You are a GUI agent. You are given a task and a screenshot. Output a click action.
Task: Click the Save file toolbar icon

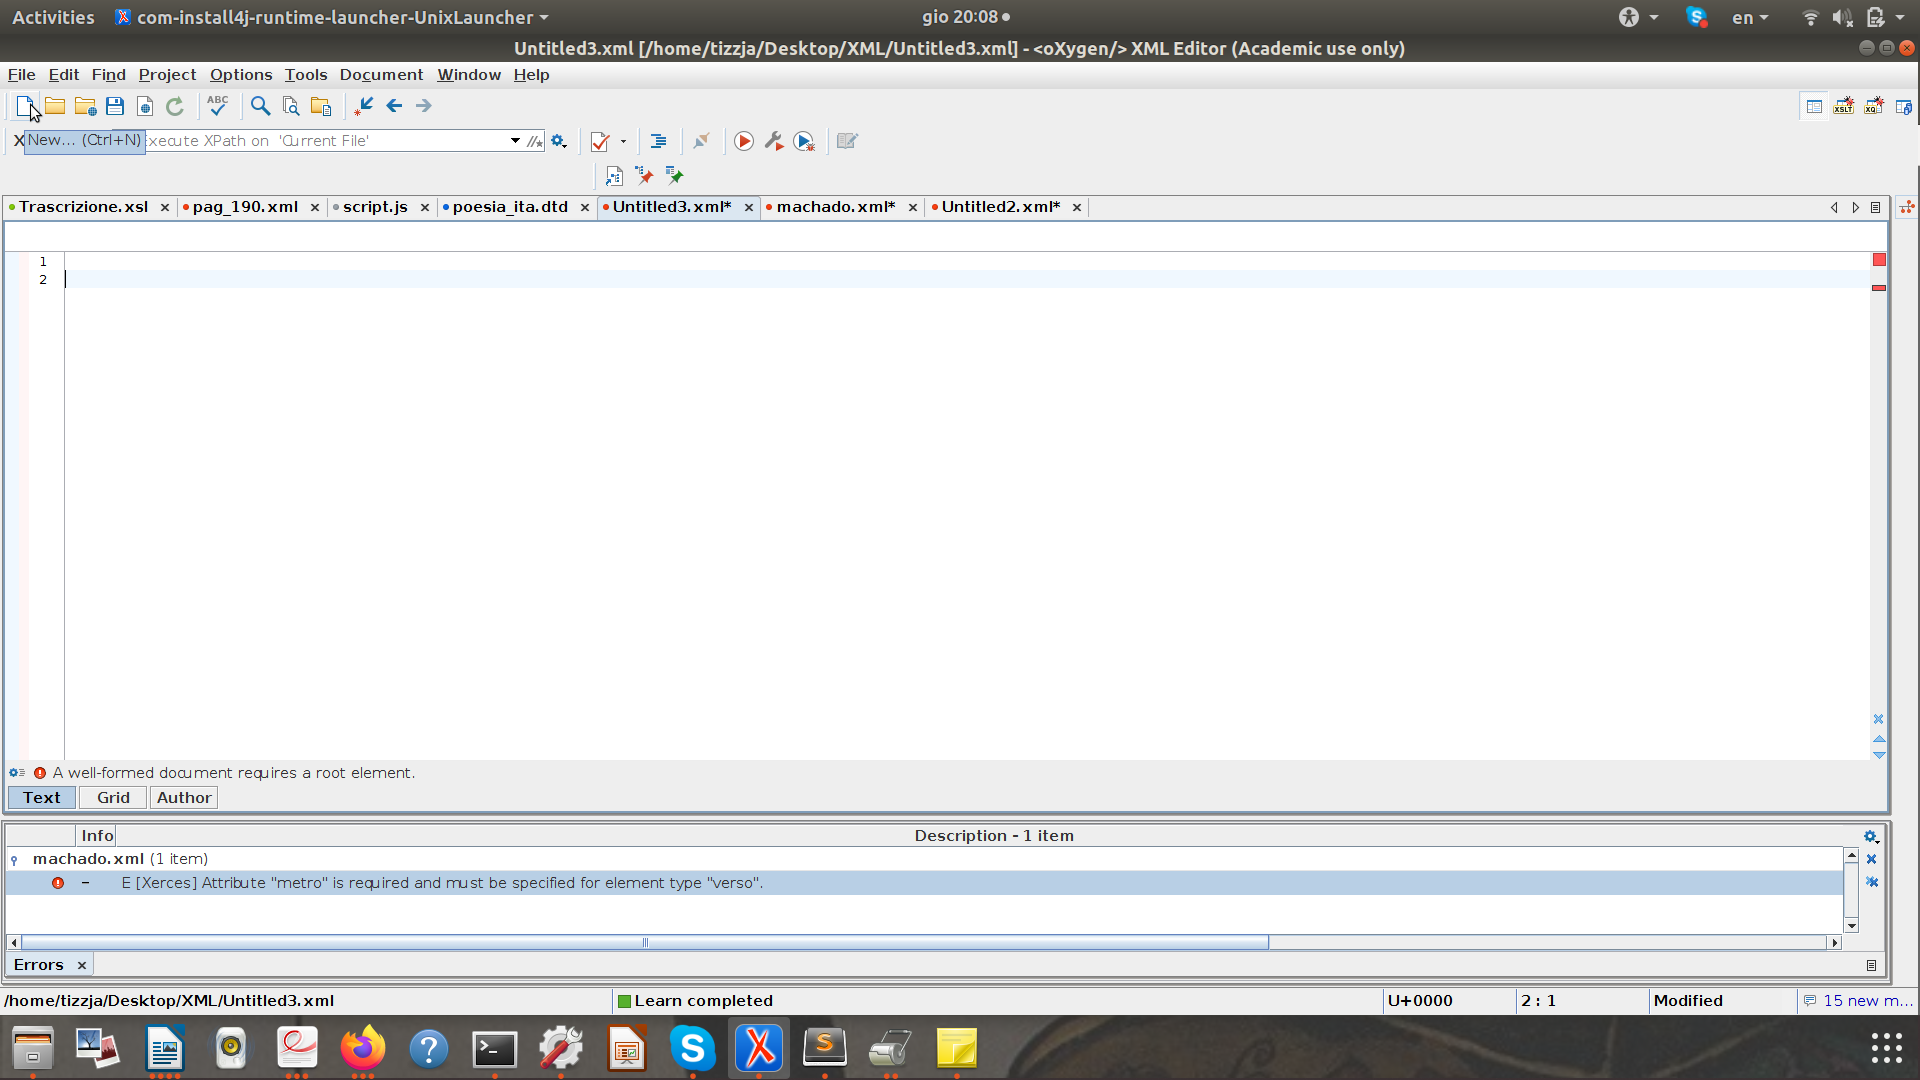(115, 106)
